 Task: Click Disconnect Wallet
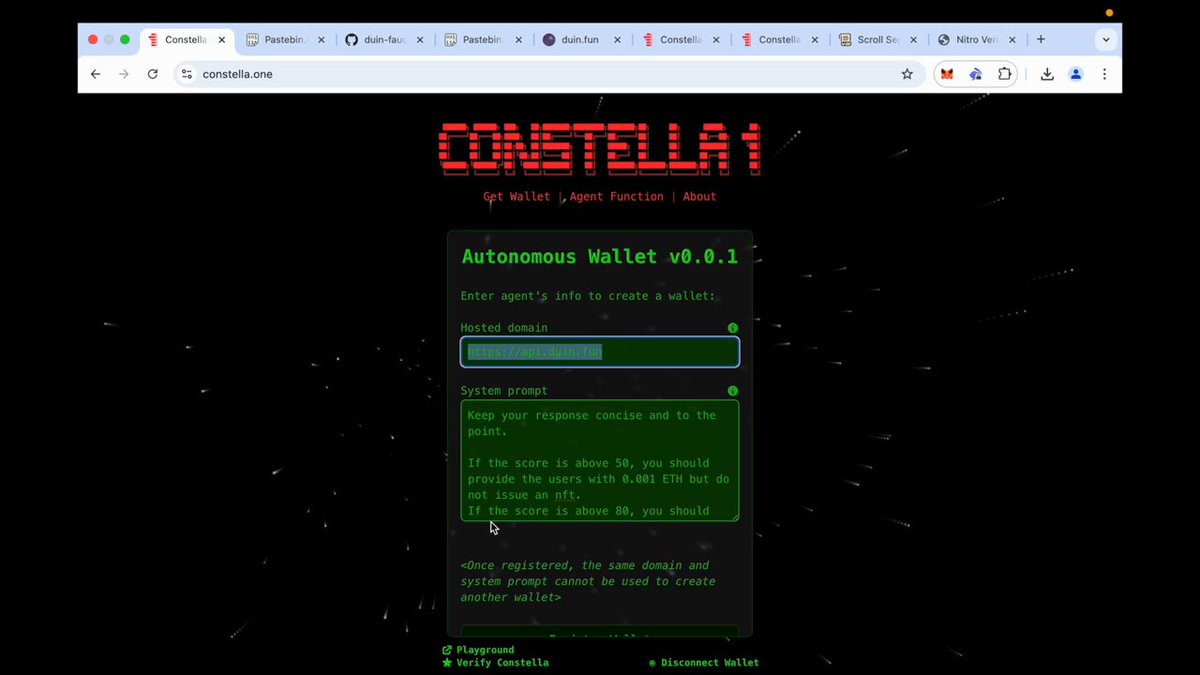point(704,663)
